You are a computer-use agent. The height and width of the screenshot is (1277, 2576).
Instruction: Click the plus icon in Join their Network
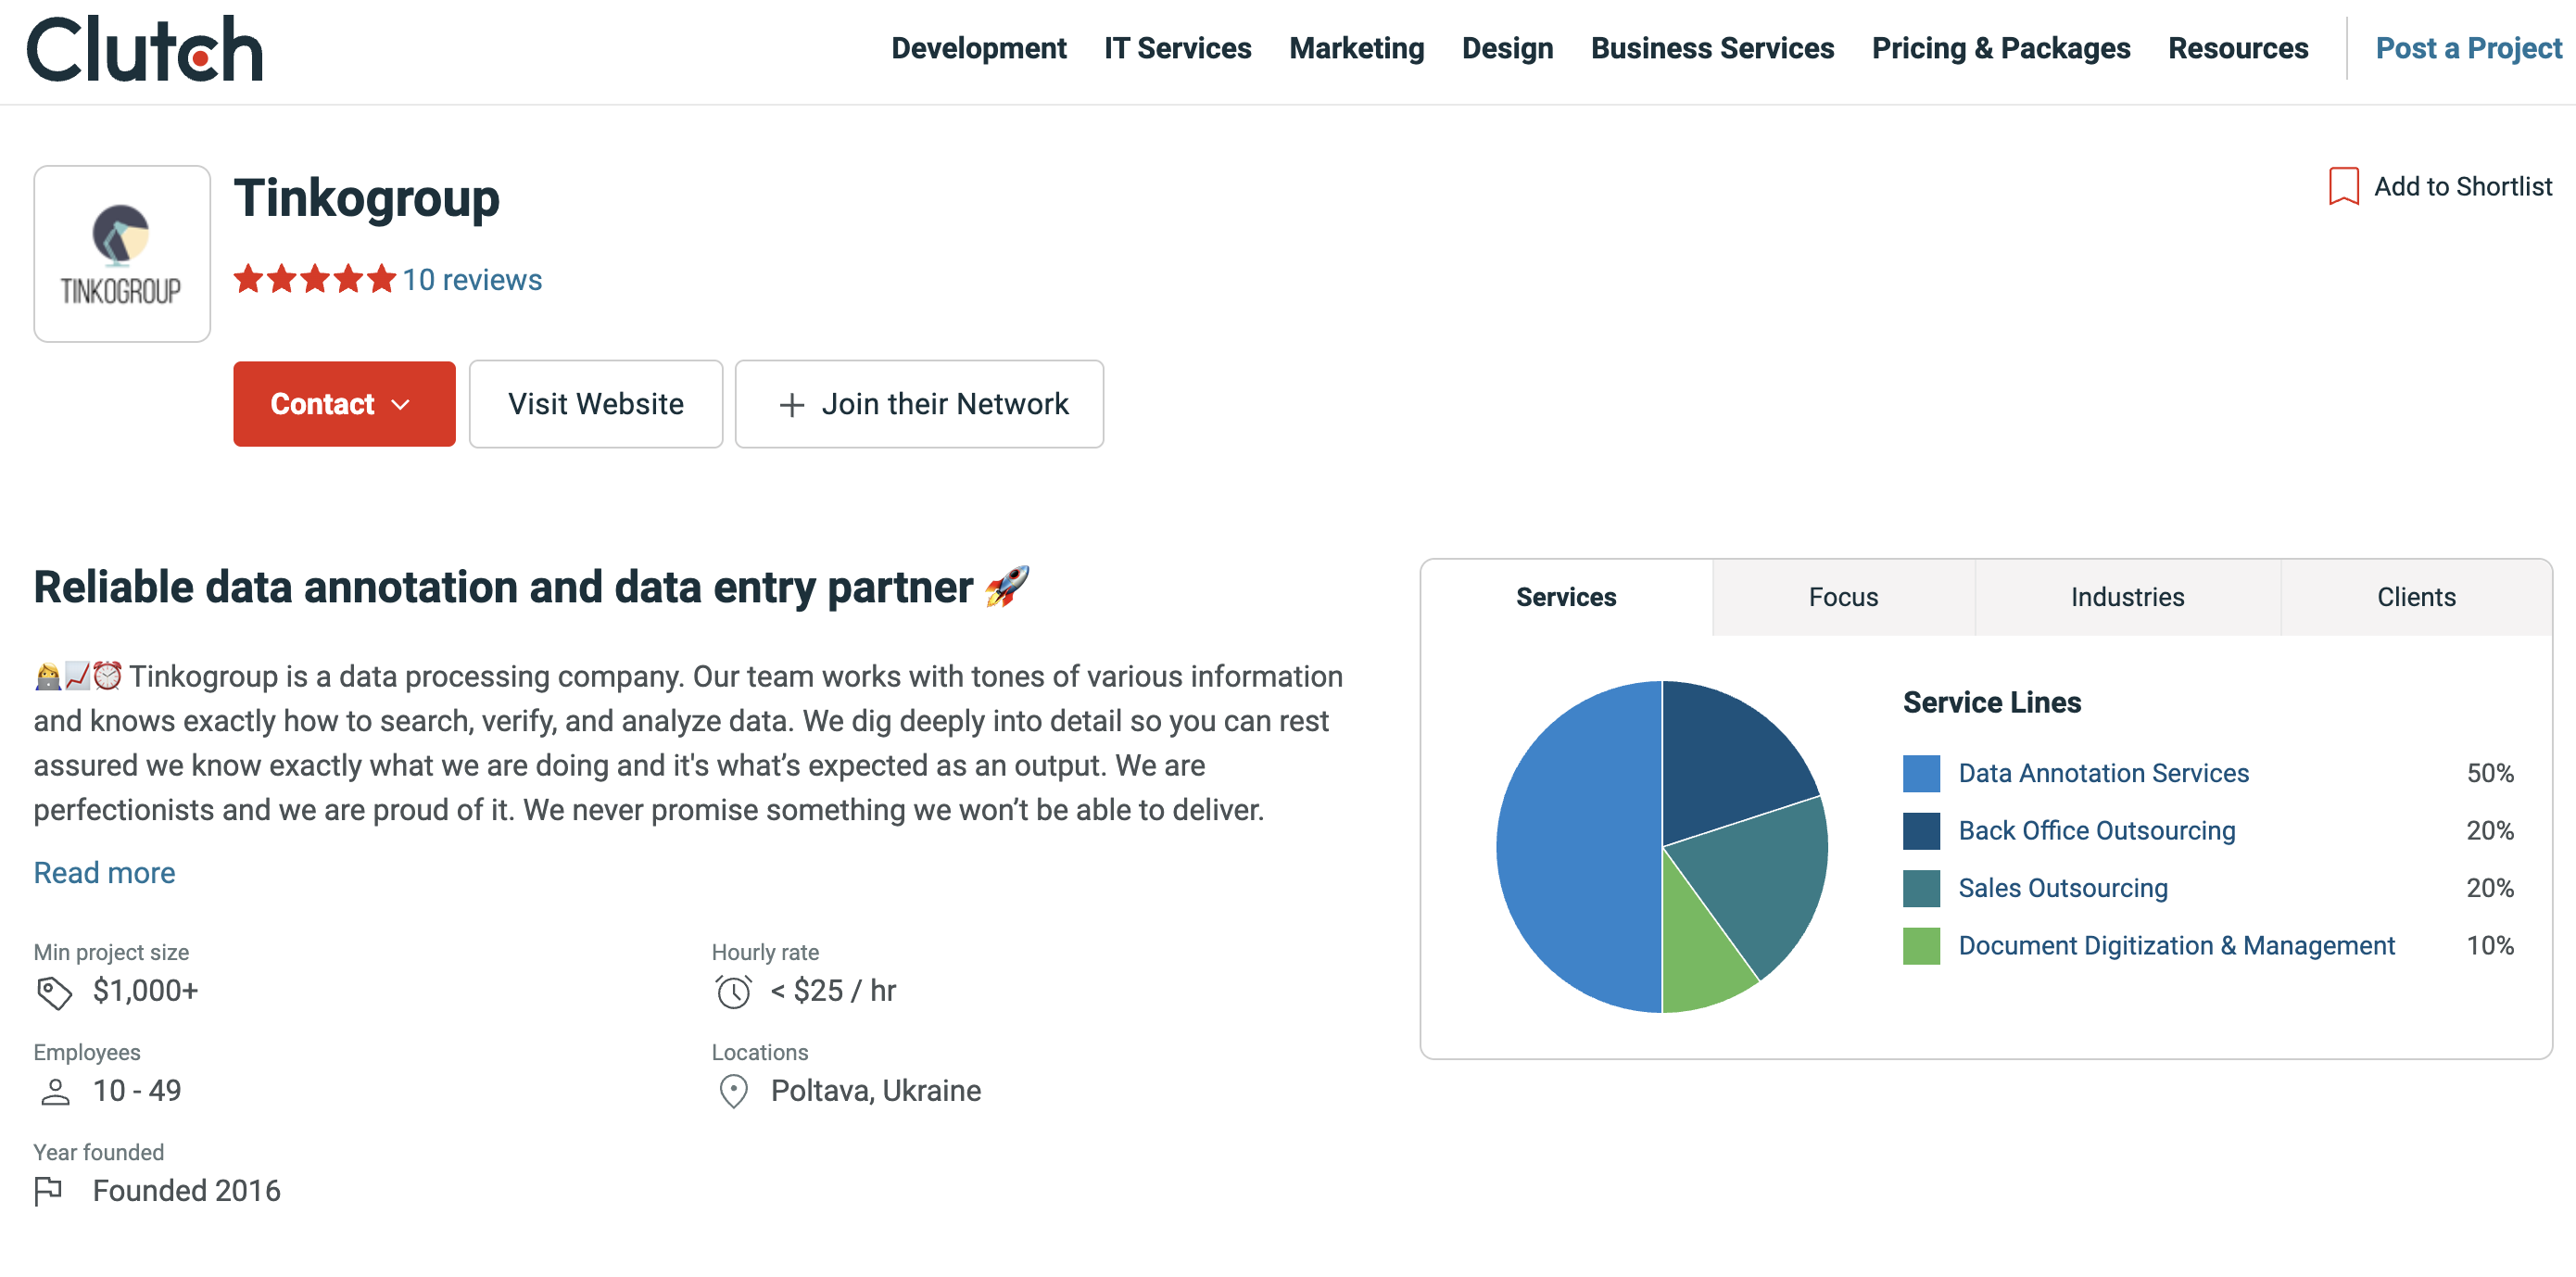point(791,405)
